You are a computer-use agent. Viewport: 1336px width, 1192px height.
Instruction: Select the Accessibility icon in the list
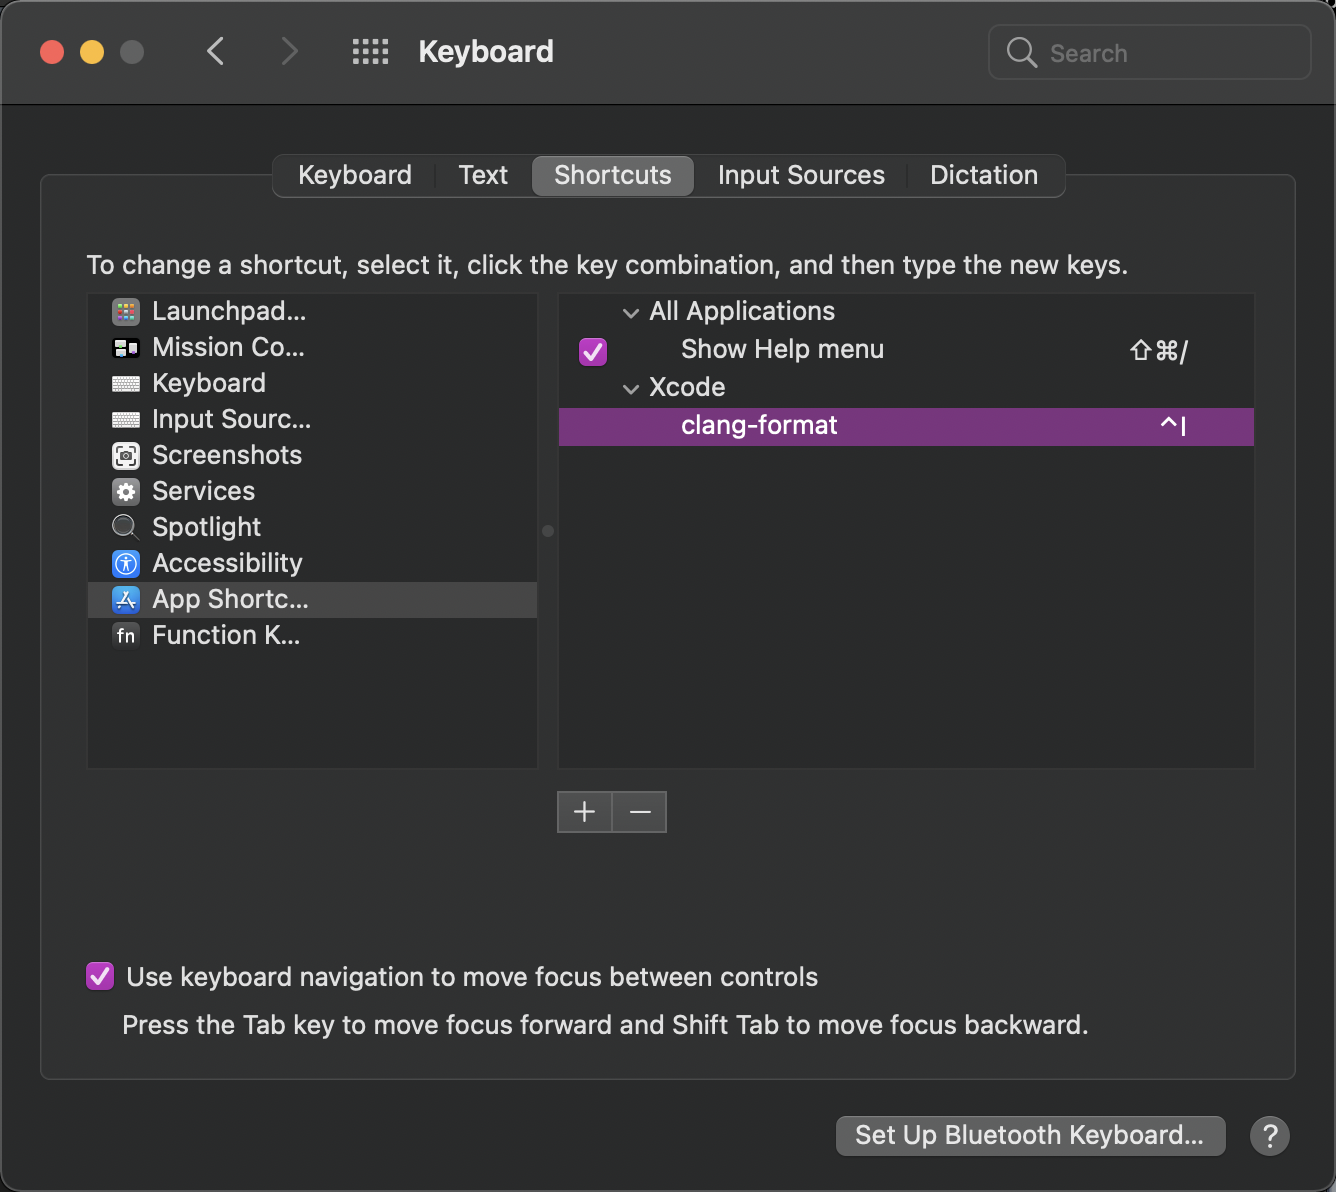(125, 564)
